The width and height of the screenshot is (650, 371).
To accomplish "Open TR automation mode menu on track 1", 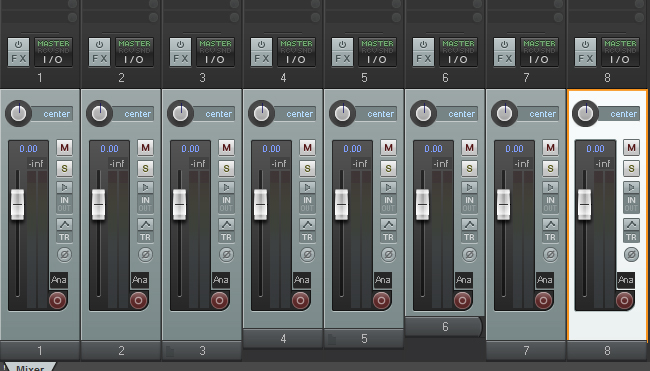I will 64,237.
